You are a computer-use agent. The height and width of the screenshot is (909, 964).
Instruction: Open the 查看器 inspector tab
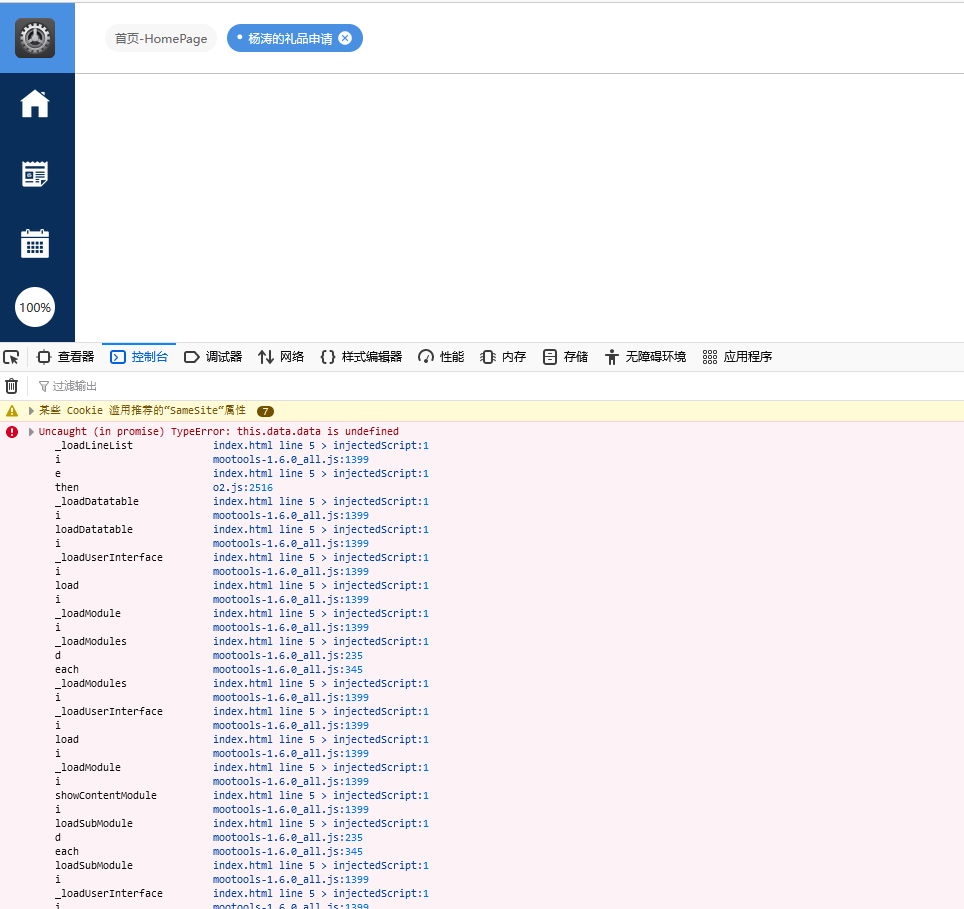(66, 357)
